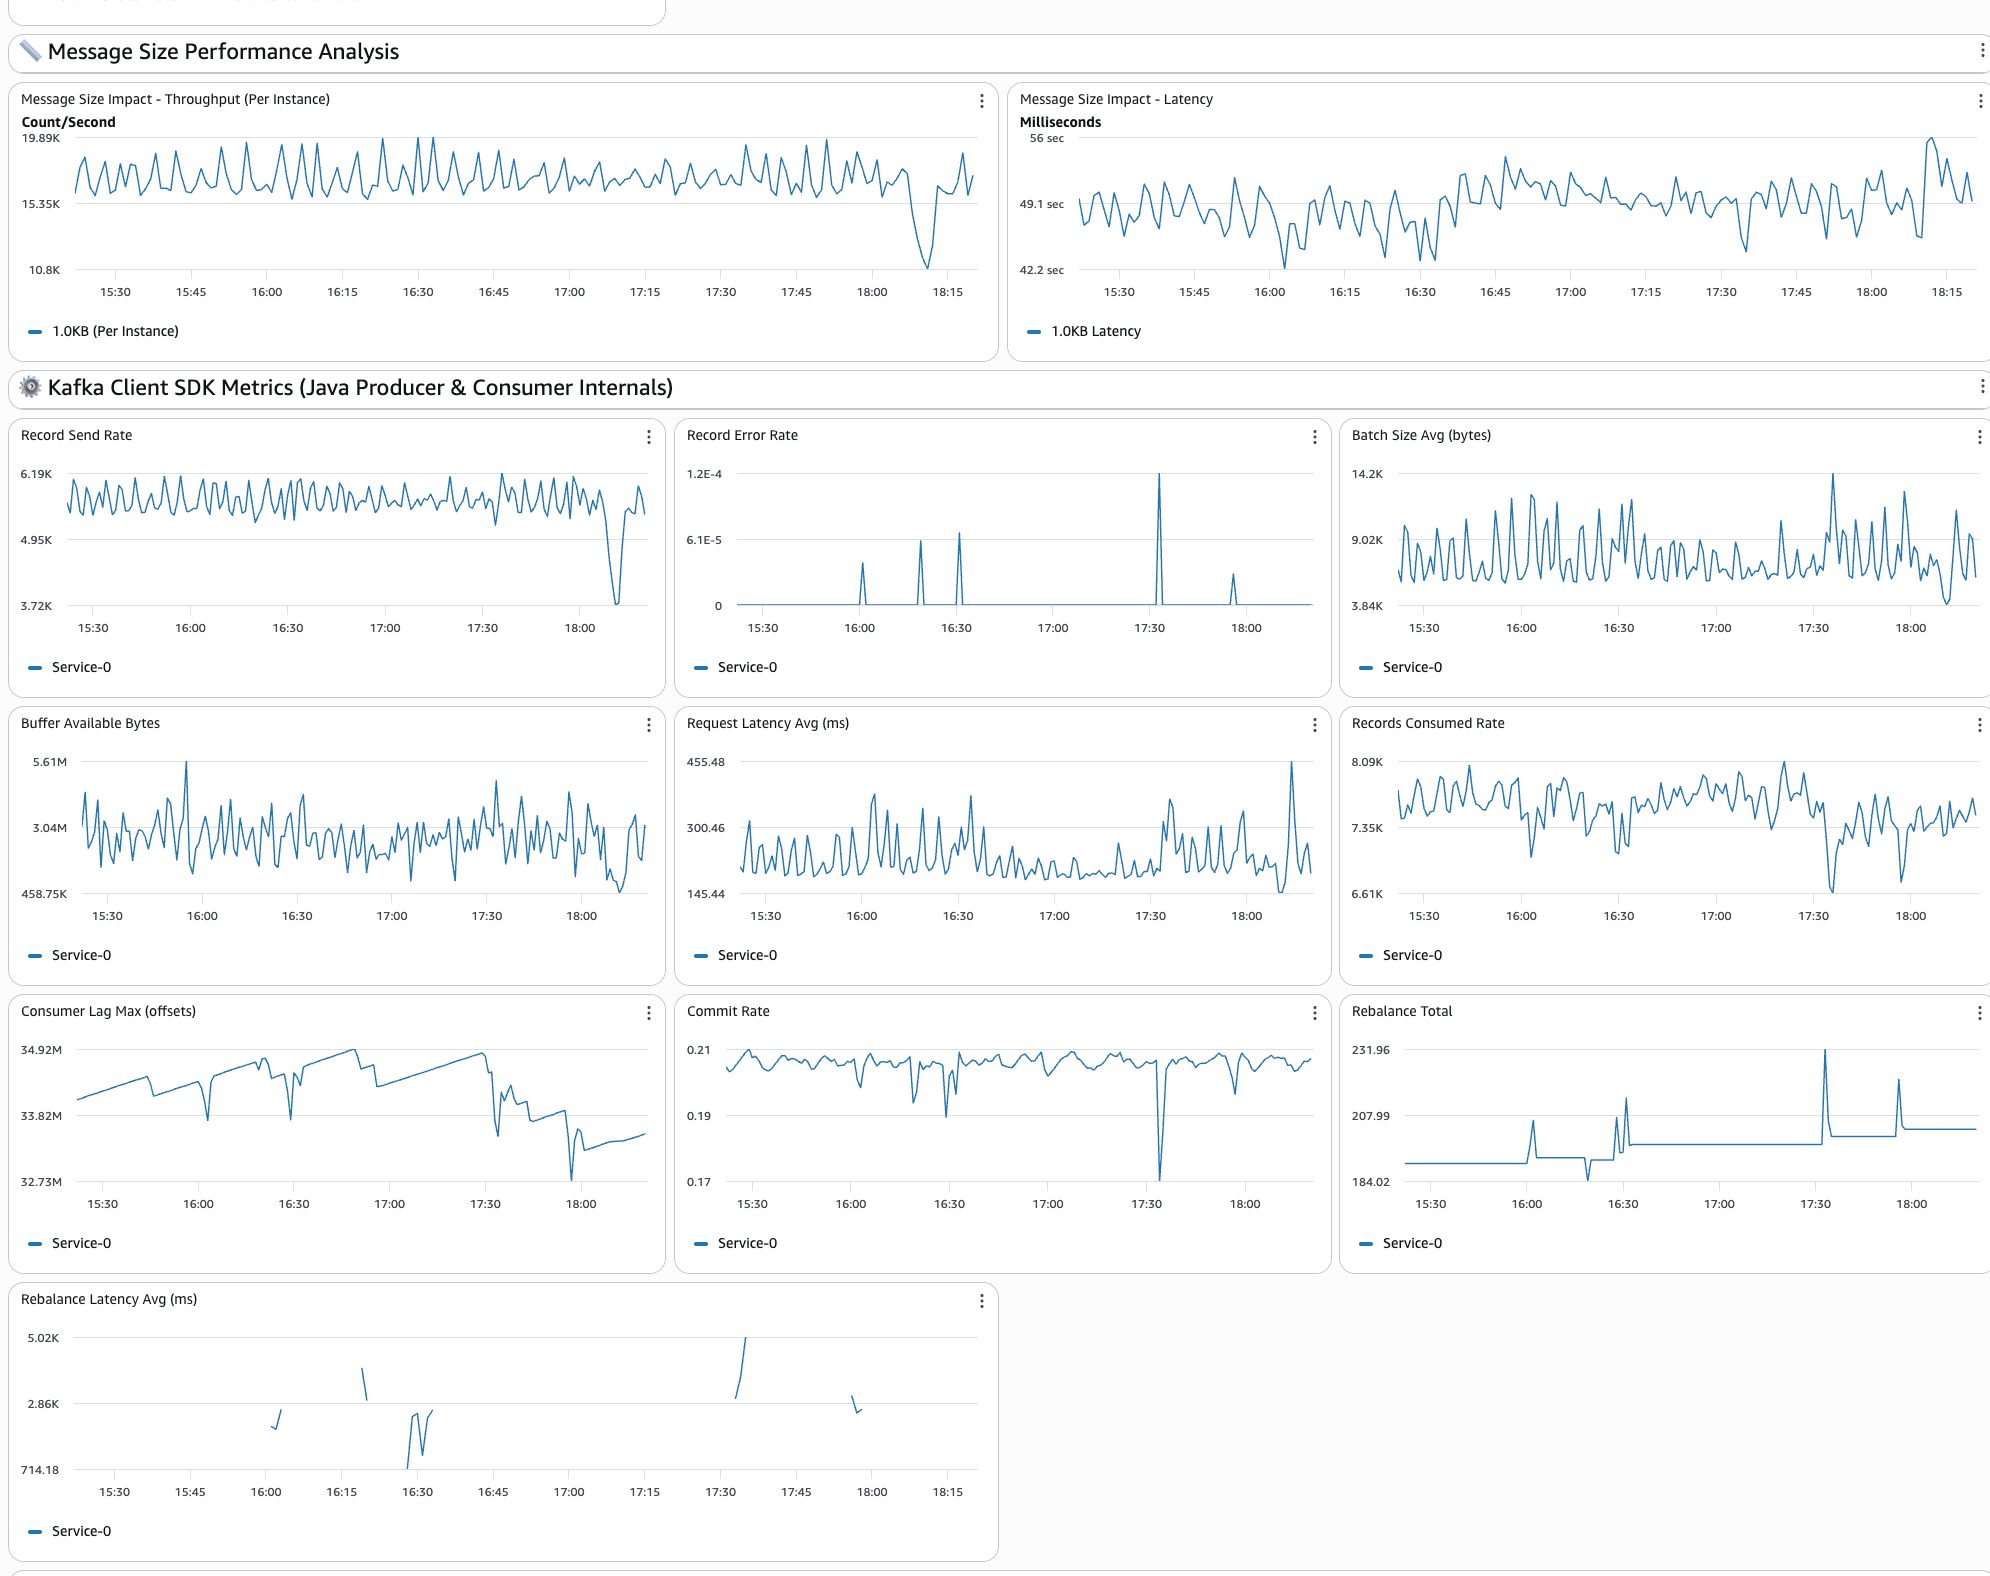
Task: Click the Rebalance Total widget title
Action: (x=1401, y=1011)
